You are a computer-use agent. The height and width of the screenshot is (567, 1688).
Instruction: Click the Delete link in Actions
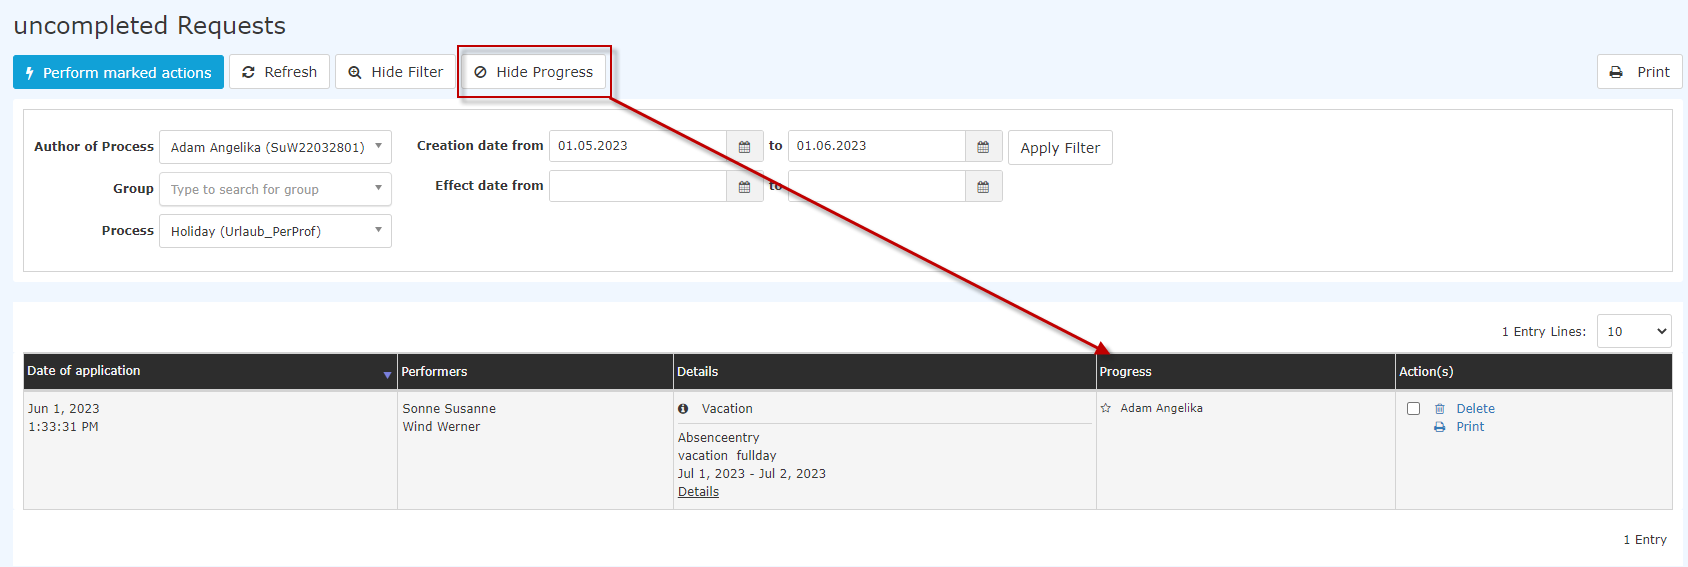(1475, 409)
